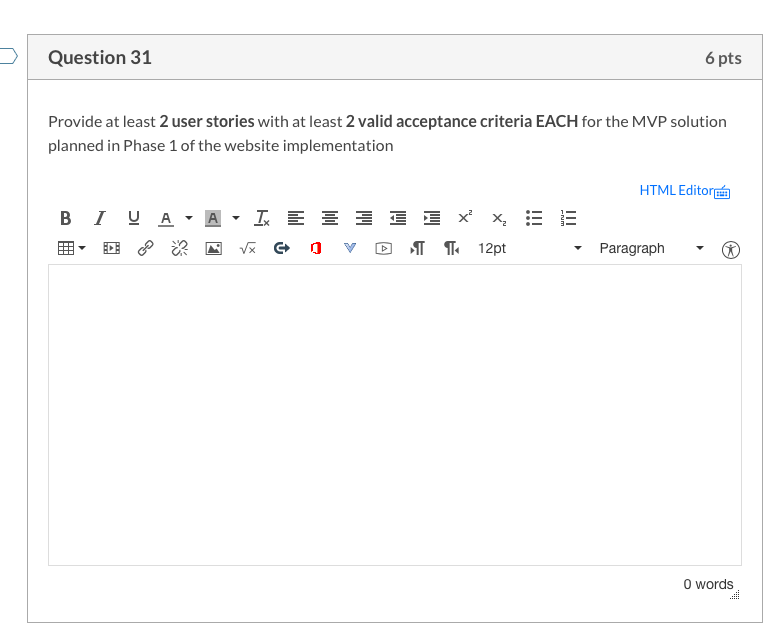Click the red Office 365 icon

316,248
